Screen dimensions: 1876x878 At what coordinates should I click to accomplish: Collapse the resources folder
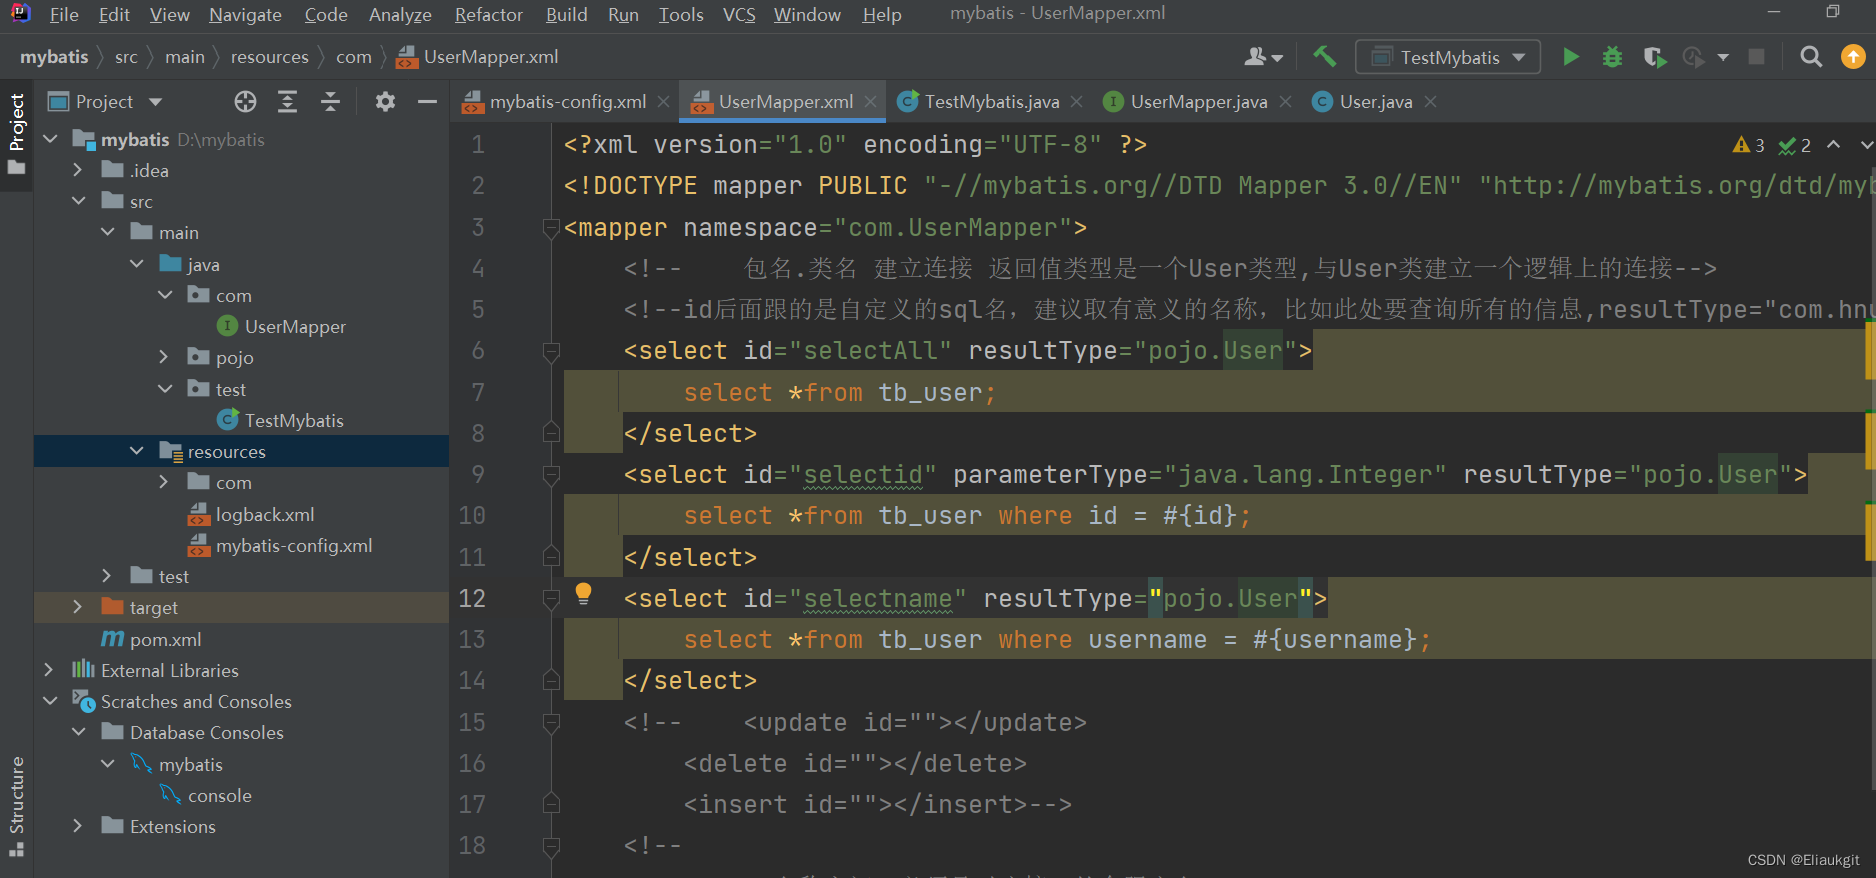(x=136, y=451)
